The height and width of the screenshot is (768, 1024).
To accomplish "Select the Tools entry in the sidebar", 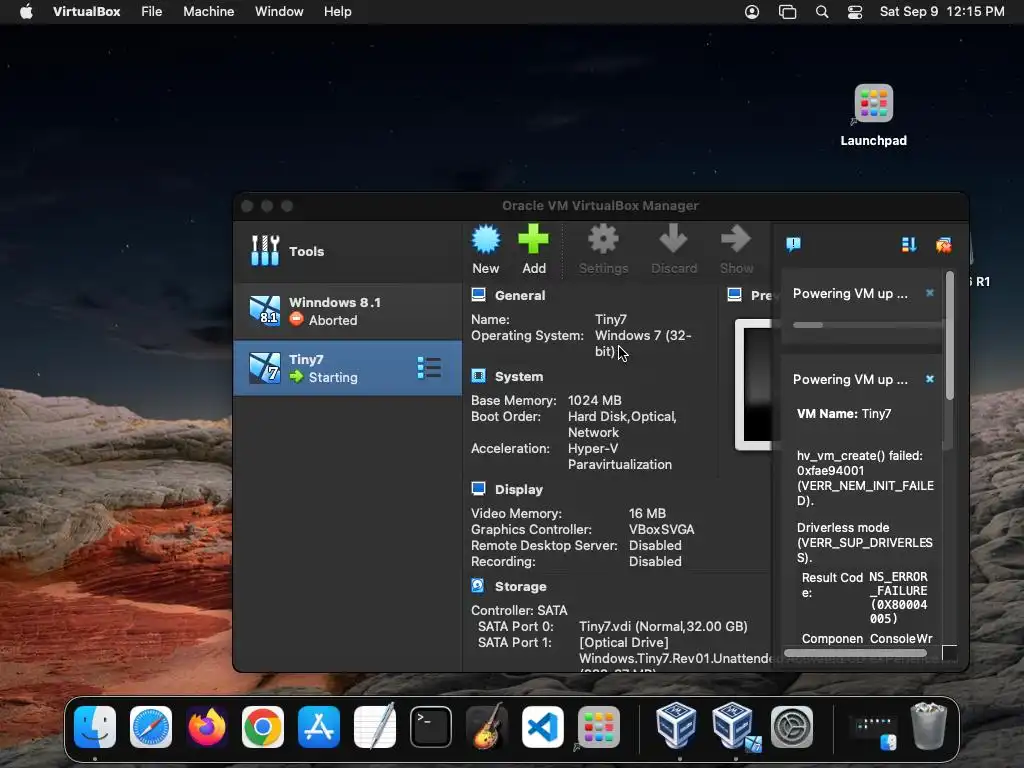I will (347, 251).
